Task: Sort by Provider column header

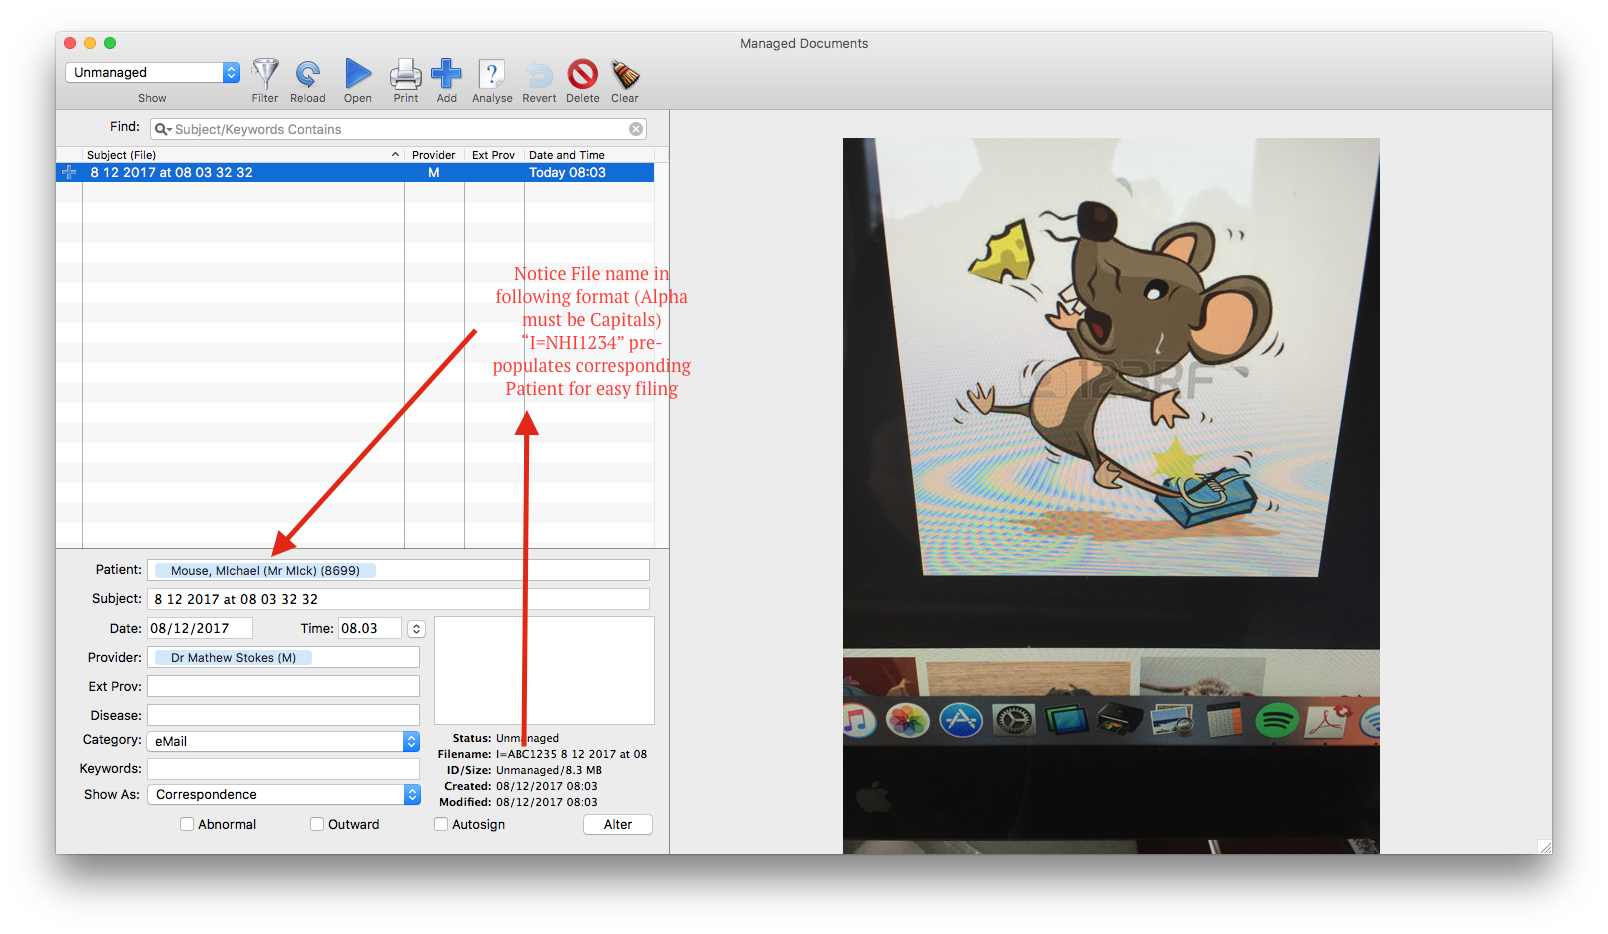Action: coord(434,155)
